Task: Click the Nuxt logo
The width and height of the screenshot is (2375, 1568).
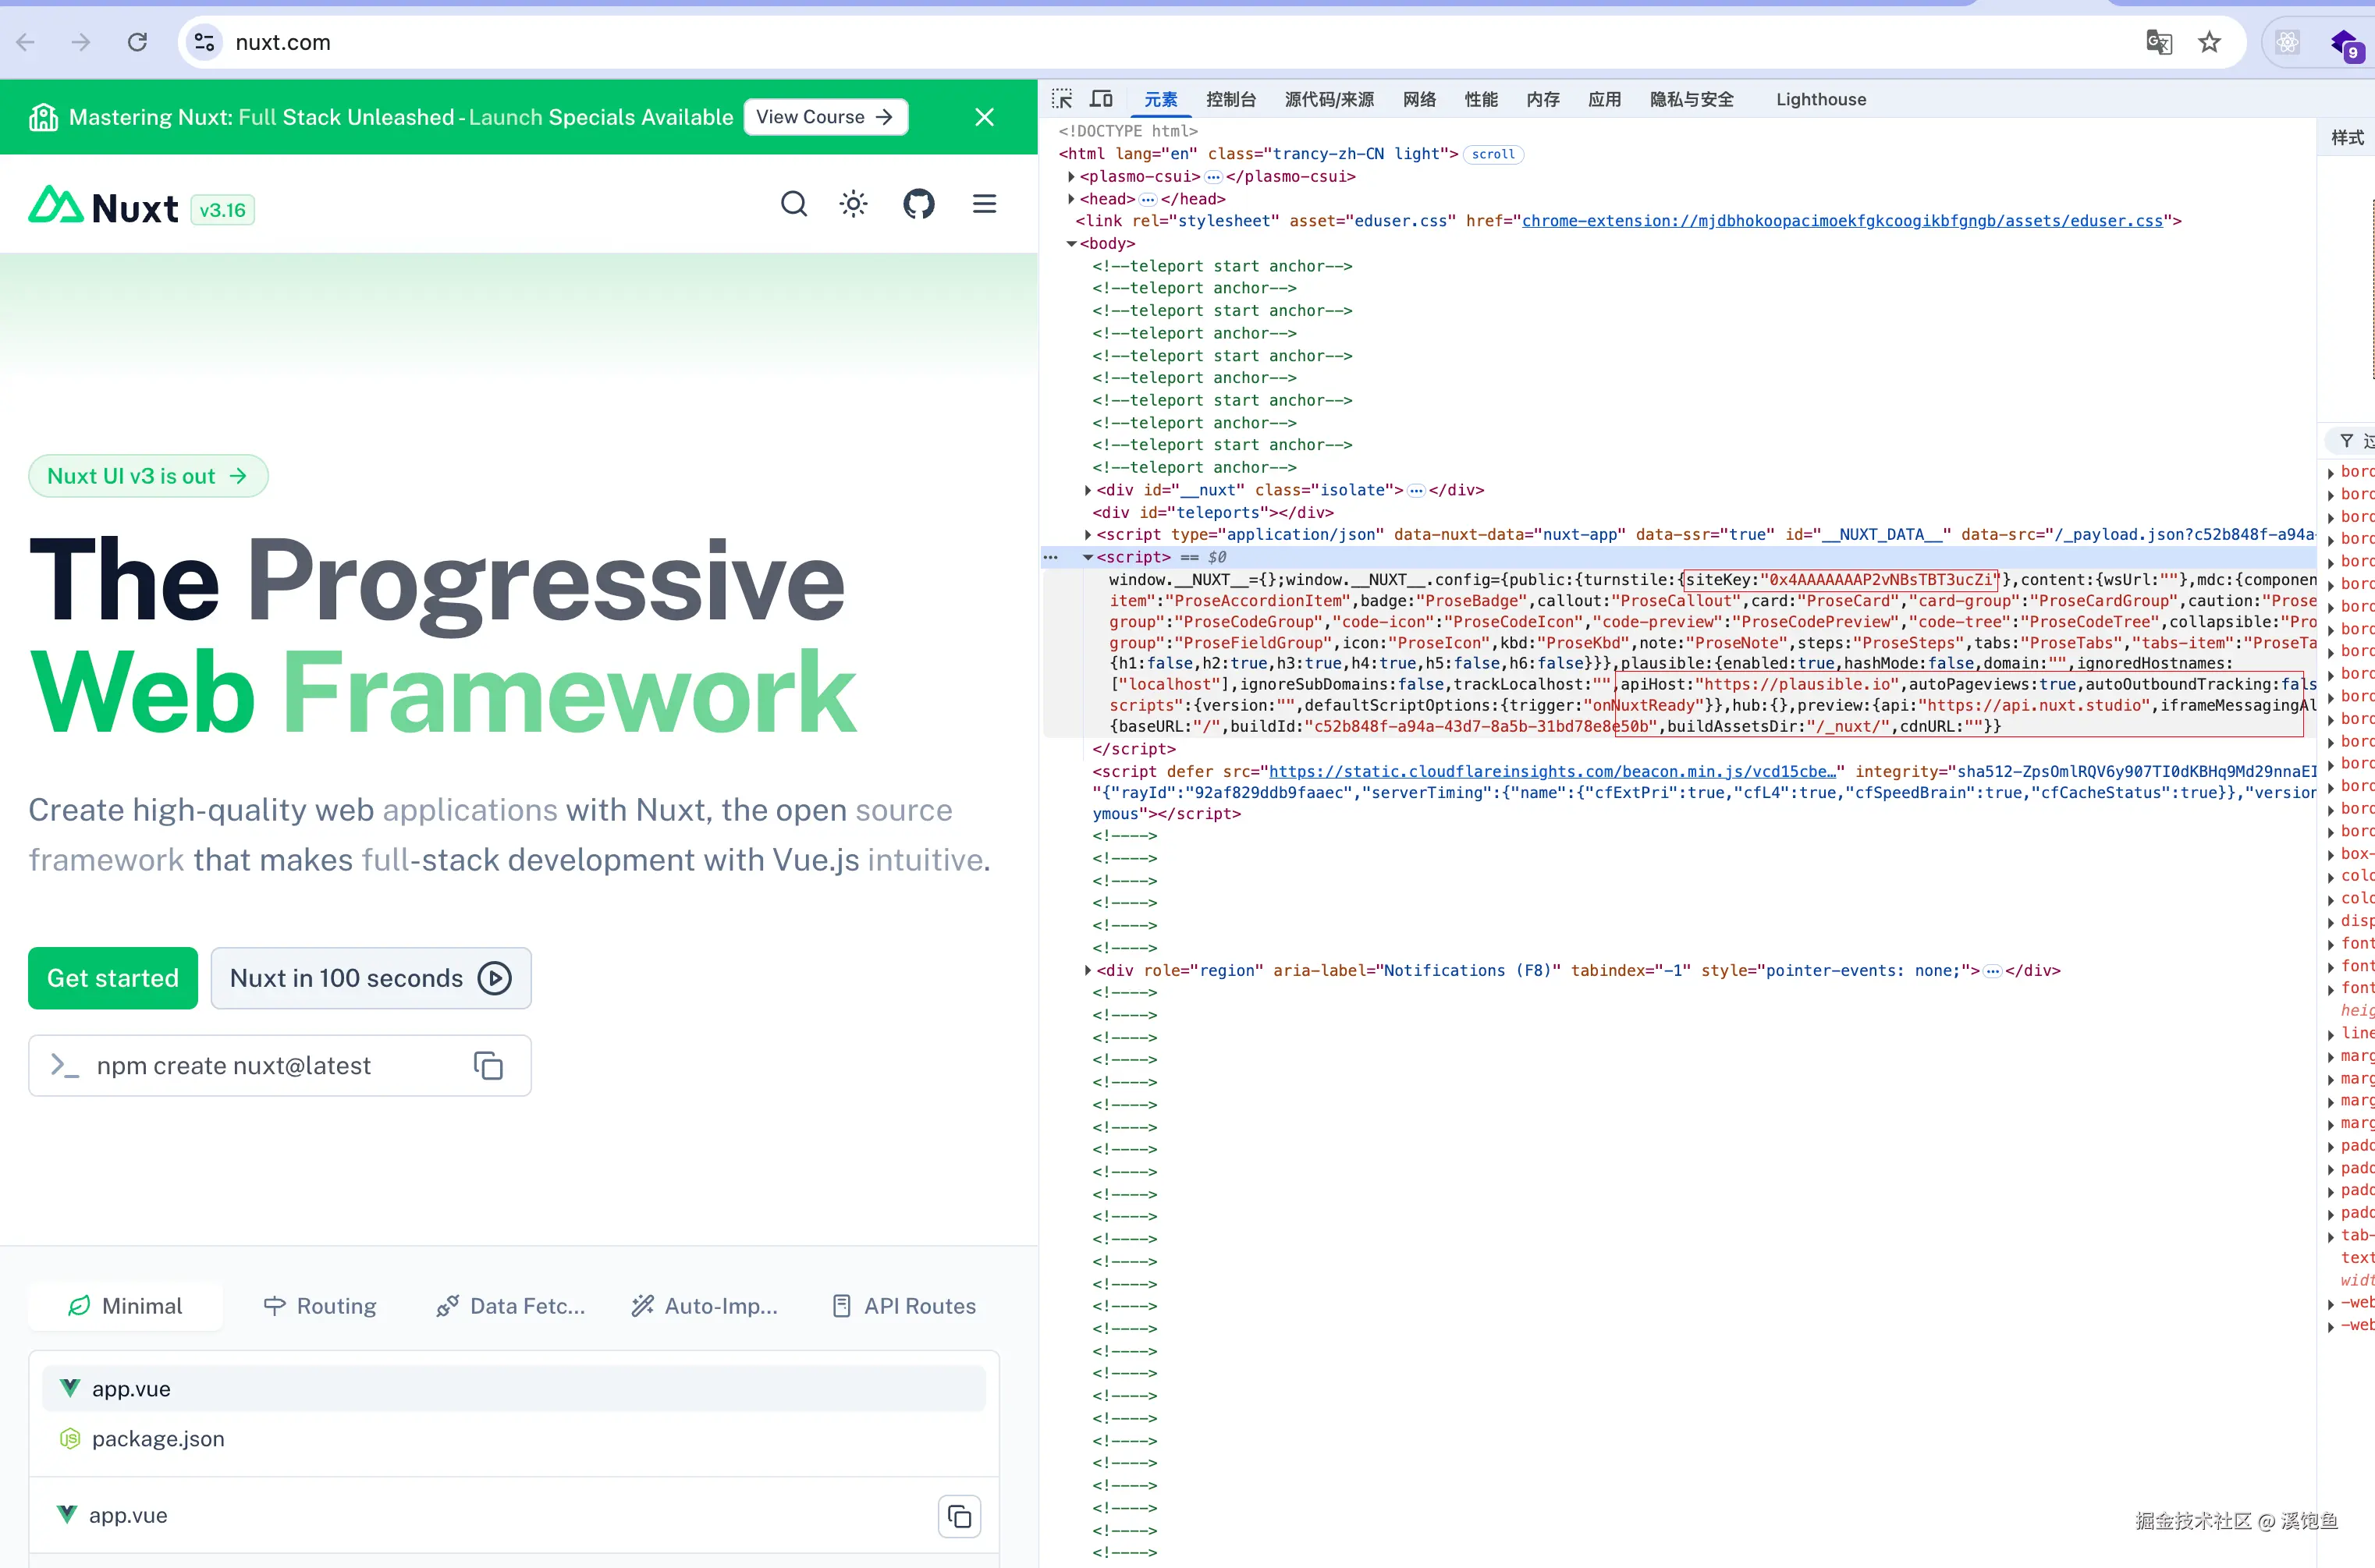Action: pyautogui.click(x=104, y=207)
